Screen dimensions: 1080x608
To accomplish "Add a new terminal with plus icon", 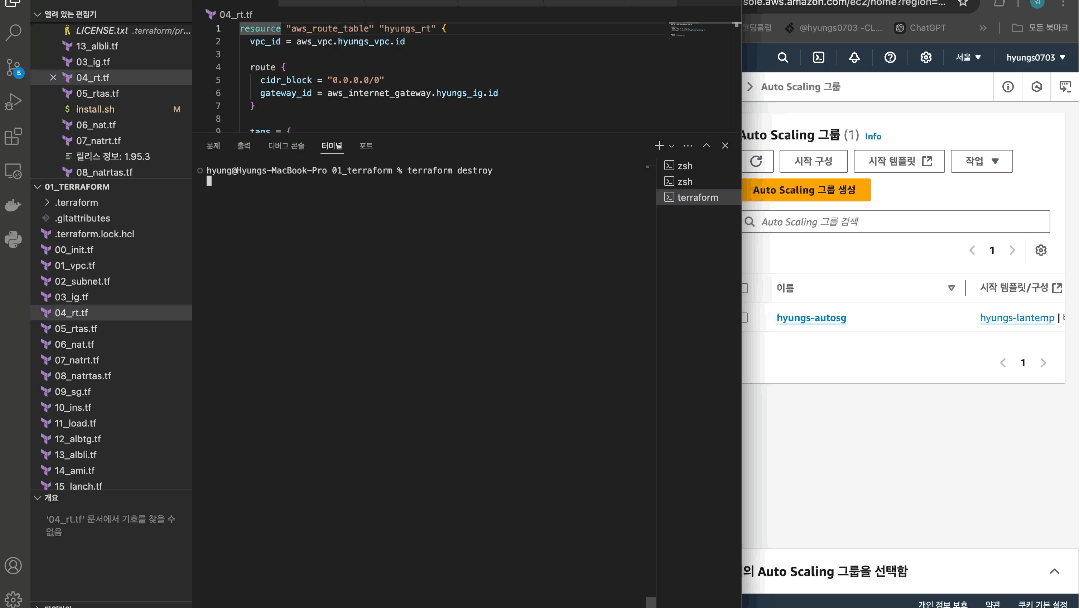I will point(658,145).
